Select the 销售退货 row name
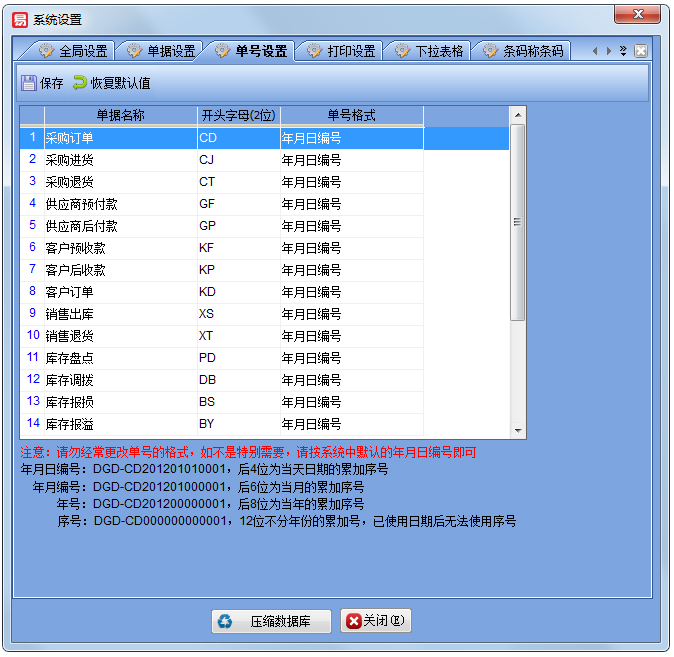 (70, 336)
